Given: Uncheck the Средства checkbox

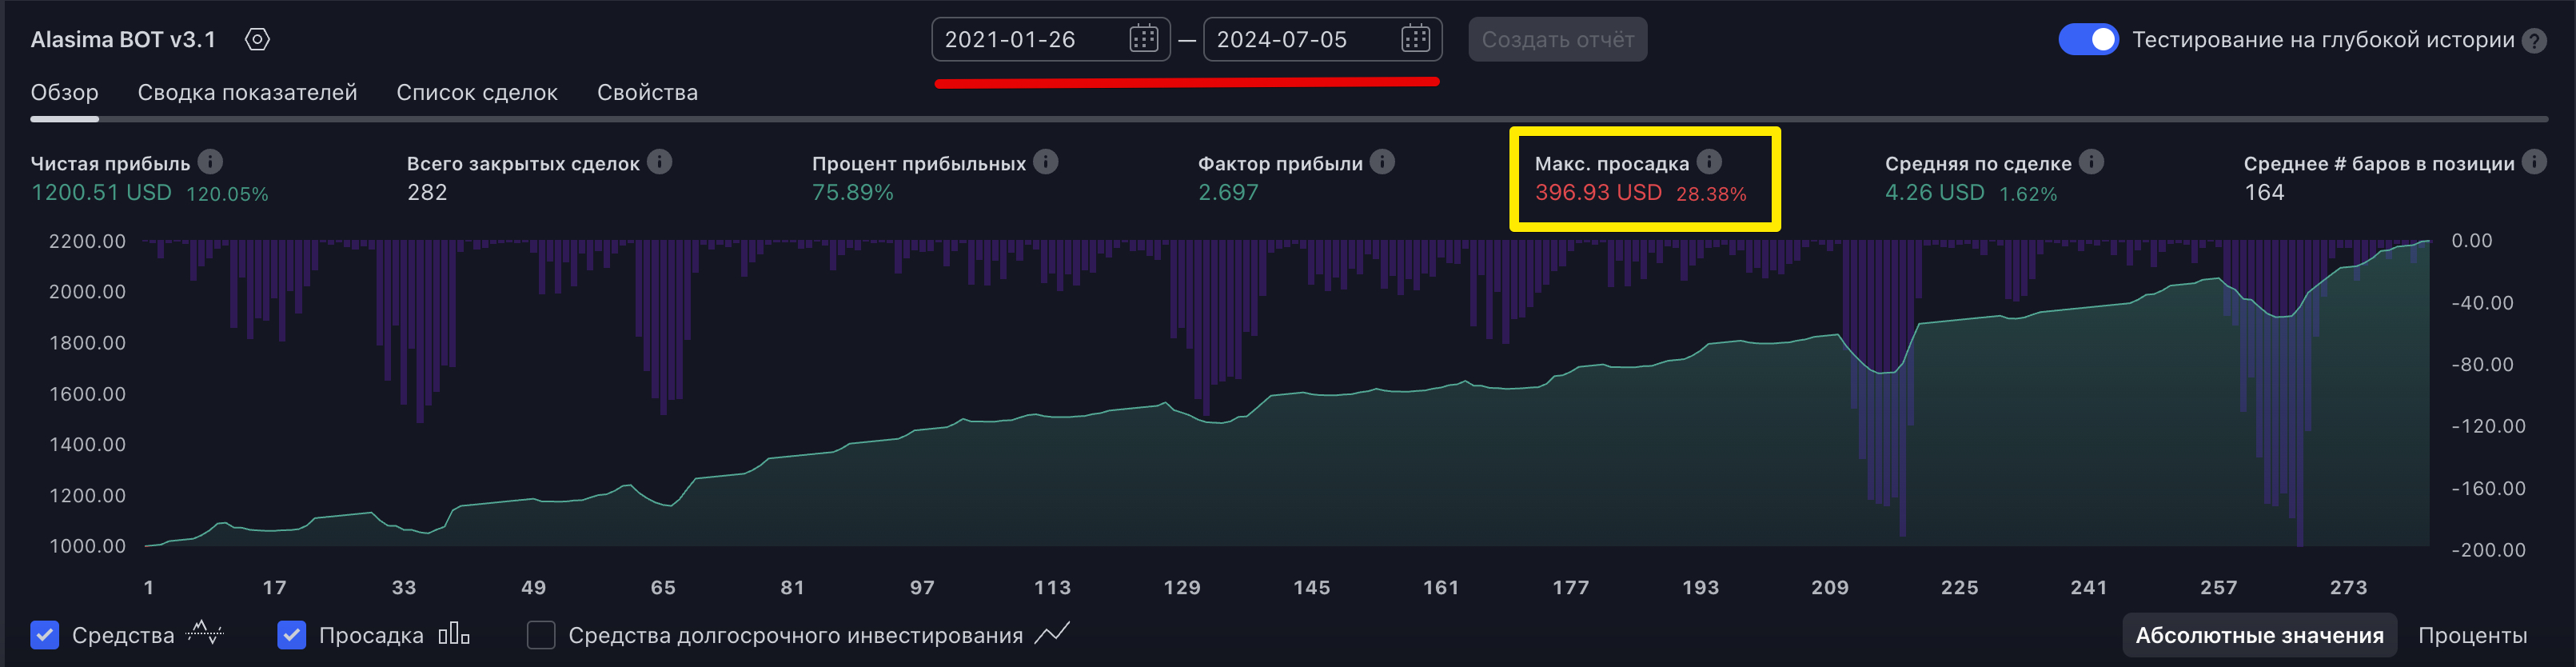Looking at the screenshot, I should coord(45,635).
